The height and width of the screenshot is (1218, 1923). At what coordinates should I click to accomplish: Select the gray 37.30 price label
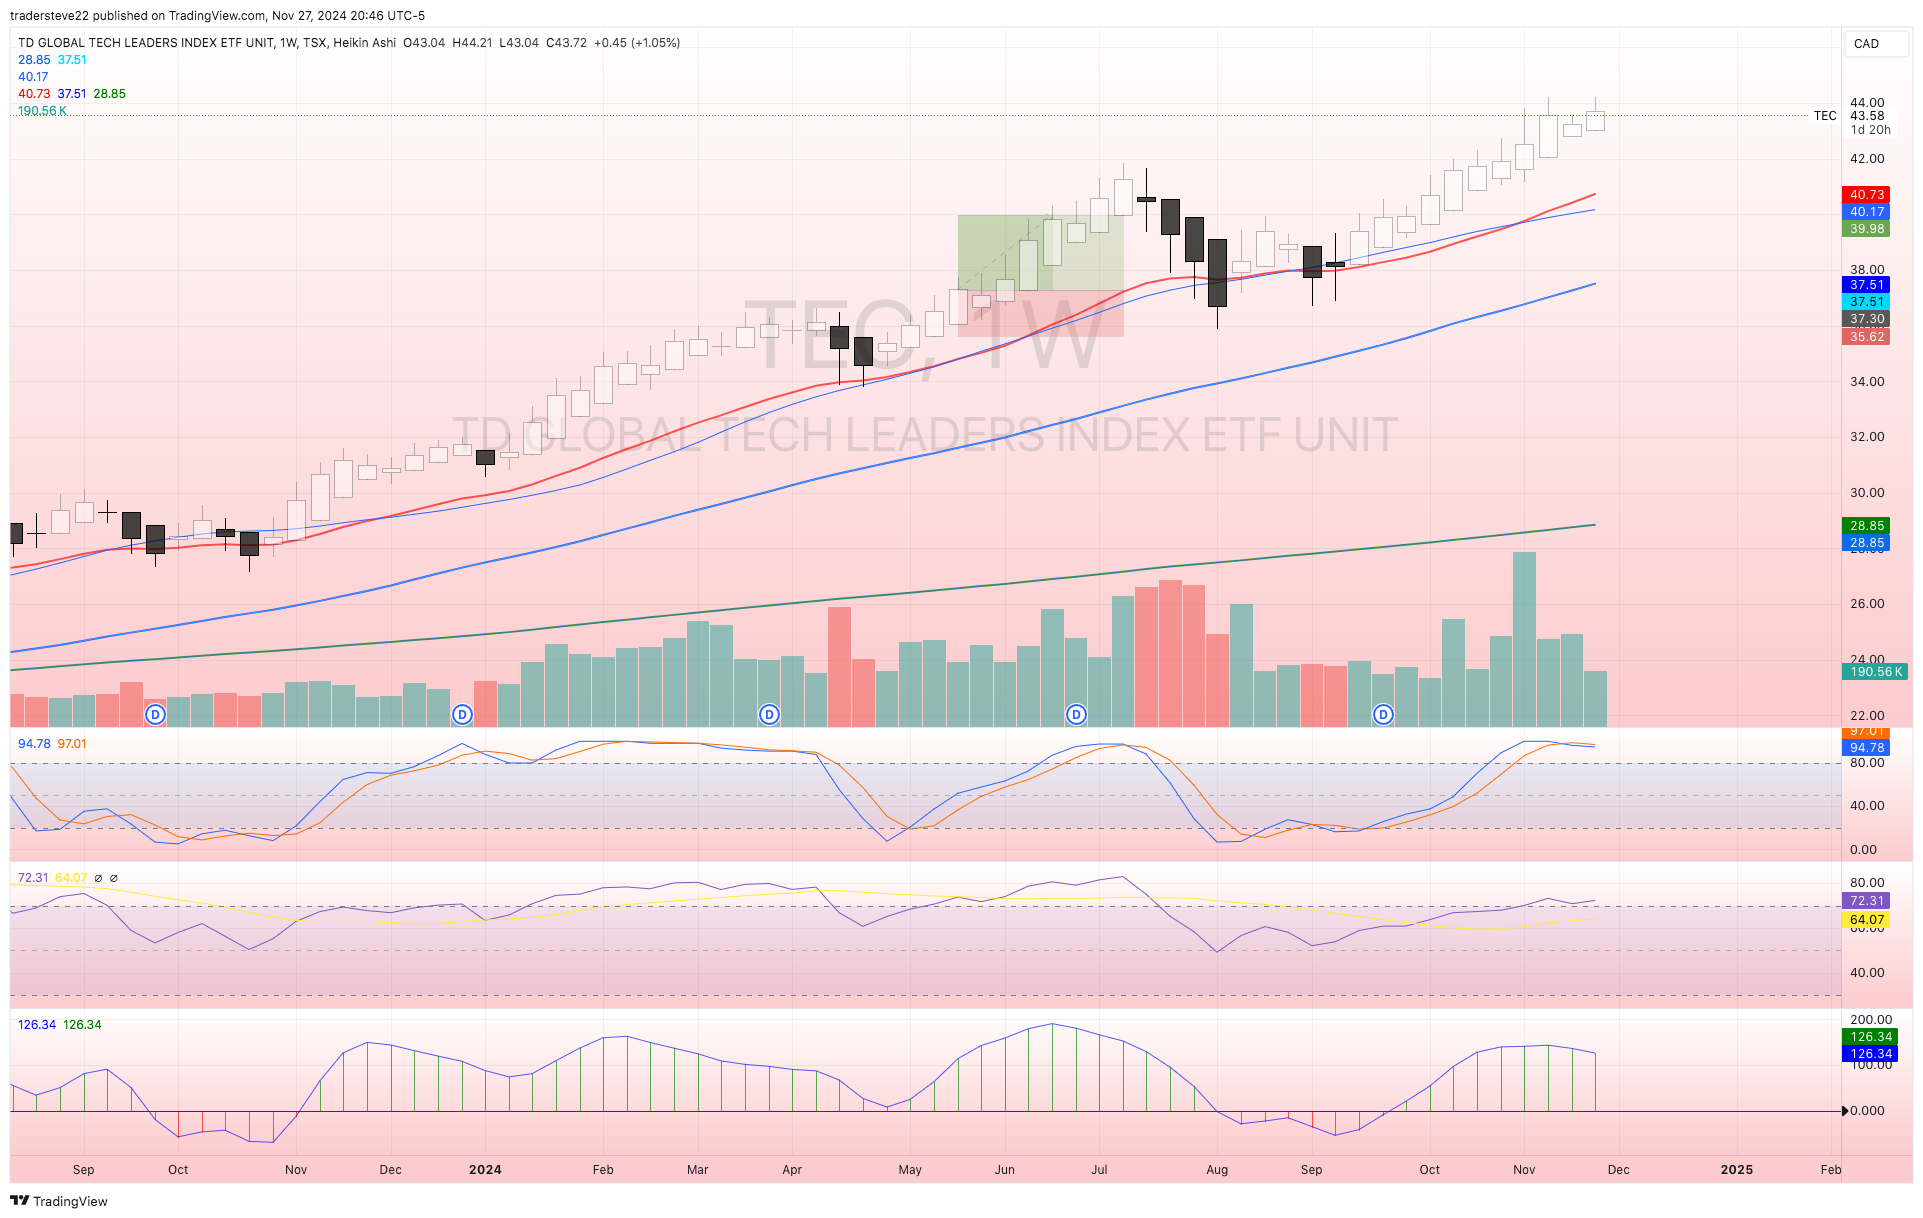[x=1866, y=319]
